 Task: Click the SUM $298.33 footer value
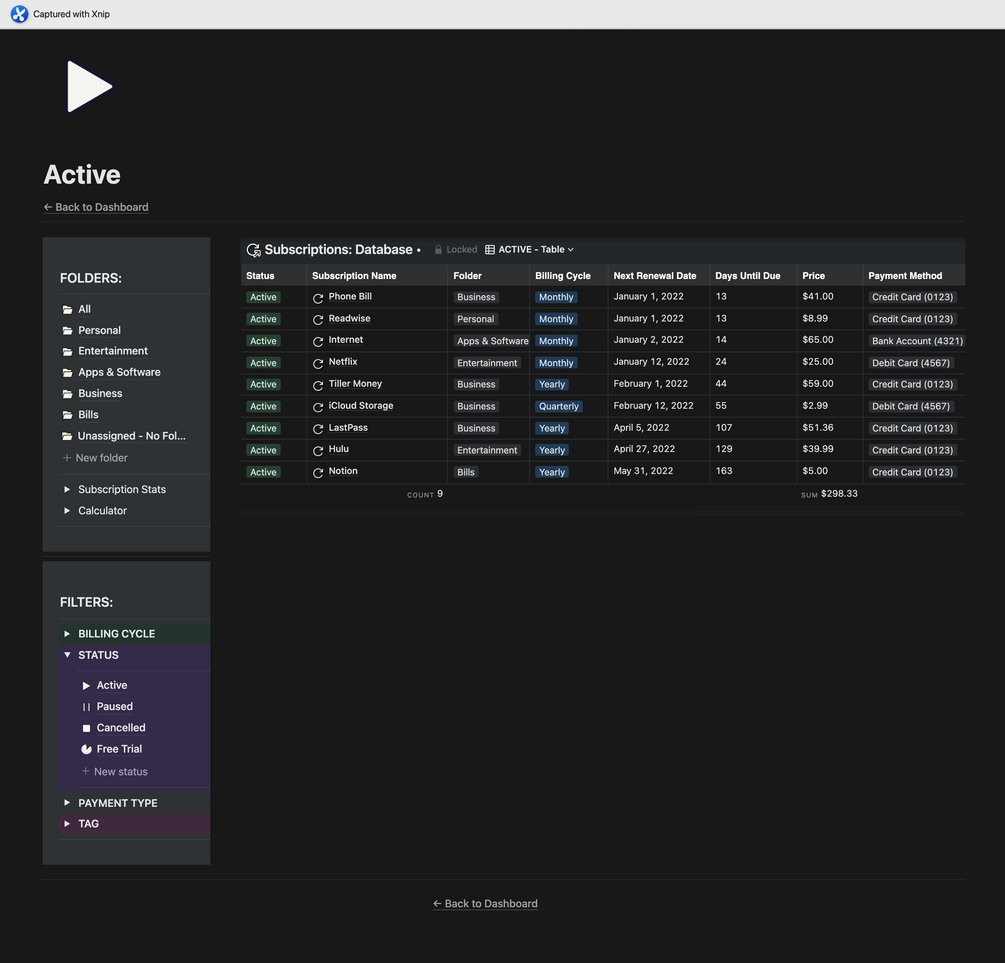829,494
